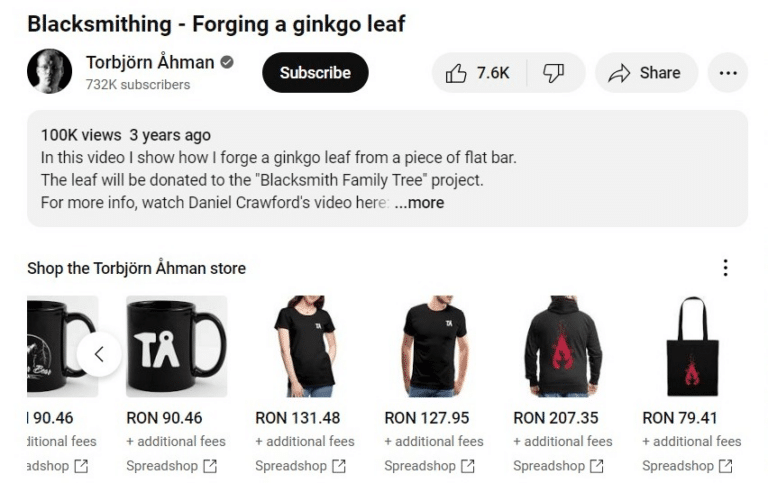Screen dimensions: 768x483
Task: Open Torbjörn Åhman channel name link
Action: [150, 62]
